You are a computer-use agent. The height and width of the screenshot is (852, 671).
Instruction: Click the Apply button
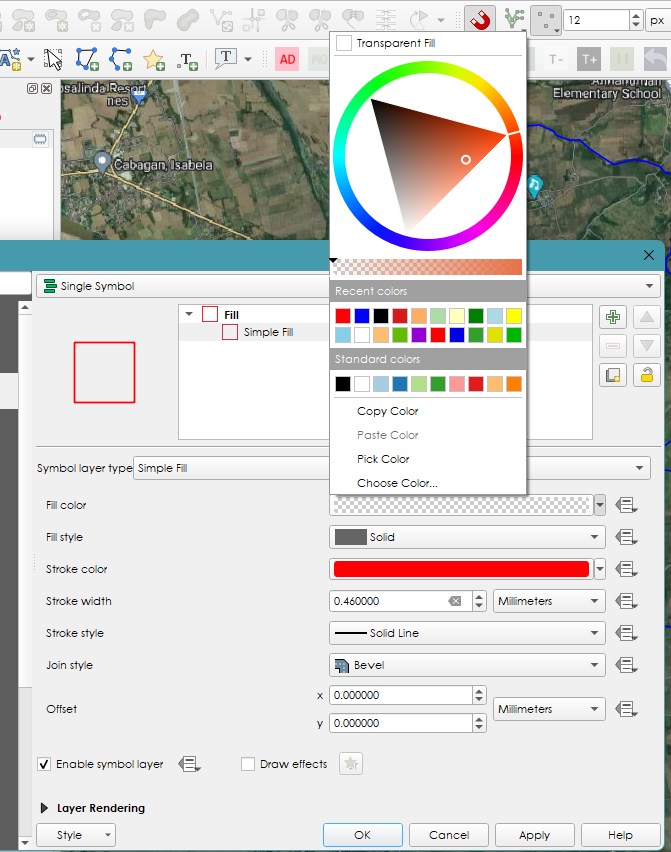(534, 835)
